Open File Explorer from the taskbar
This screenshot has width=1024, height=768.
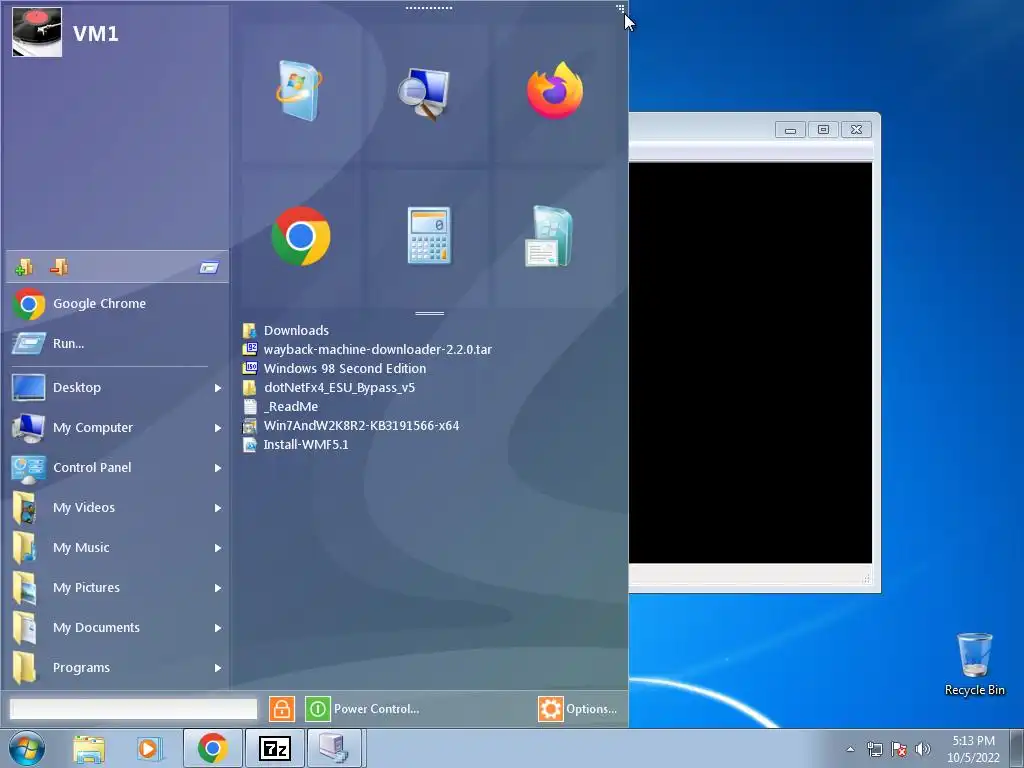tap(89, 749)
